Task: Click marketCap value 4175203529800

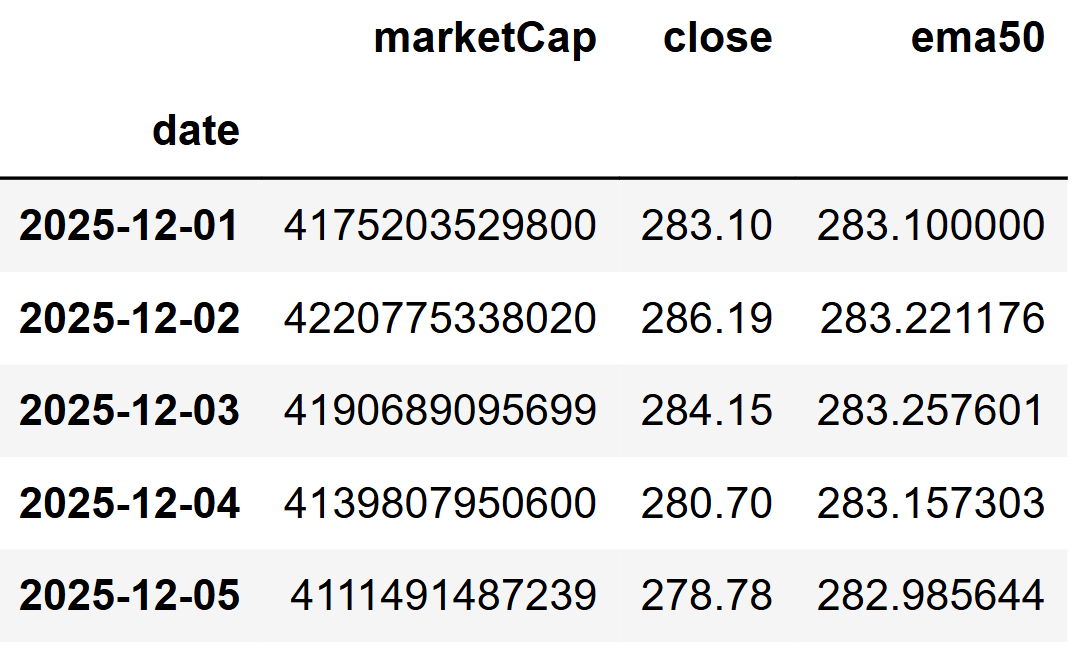Action: pos(440,225)
